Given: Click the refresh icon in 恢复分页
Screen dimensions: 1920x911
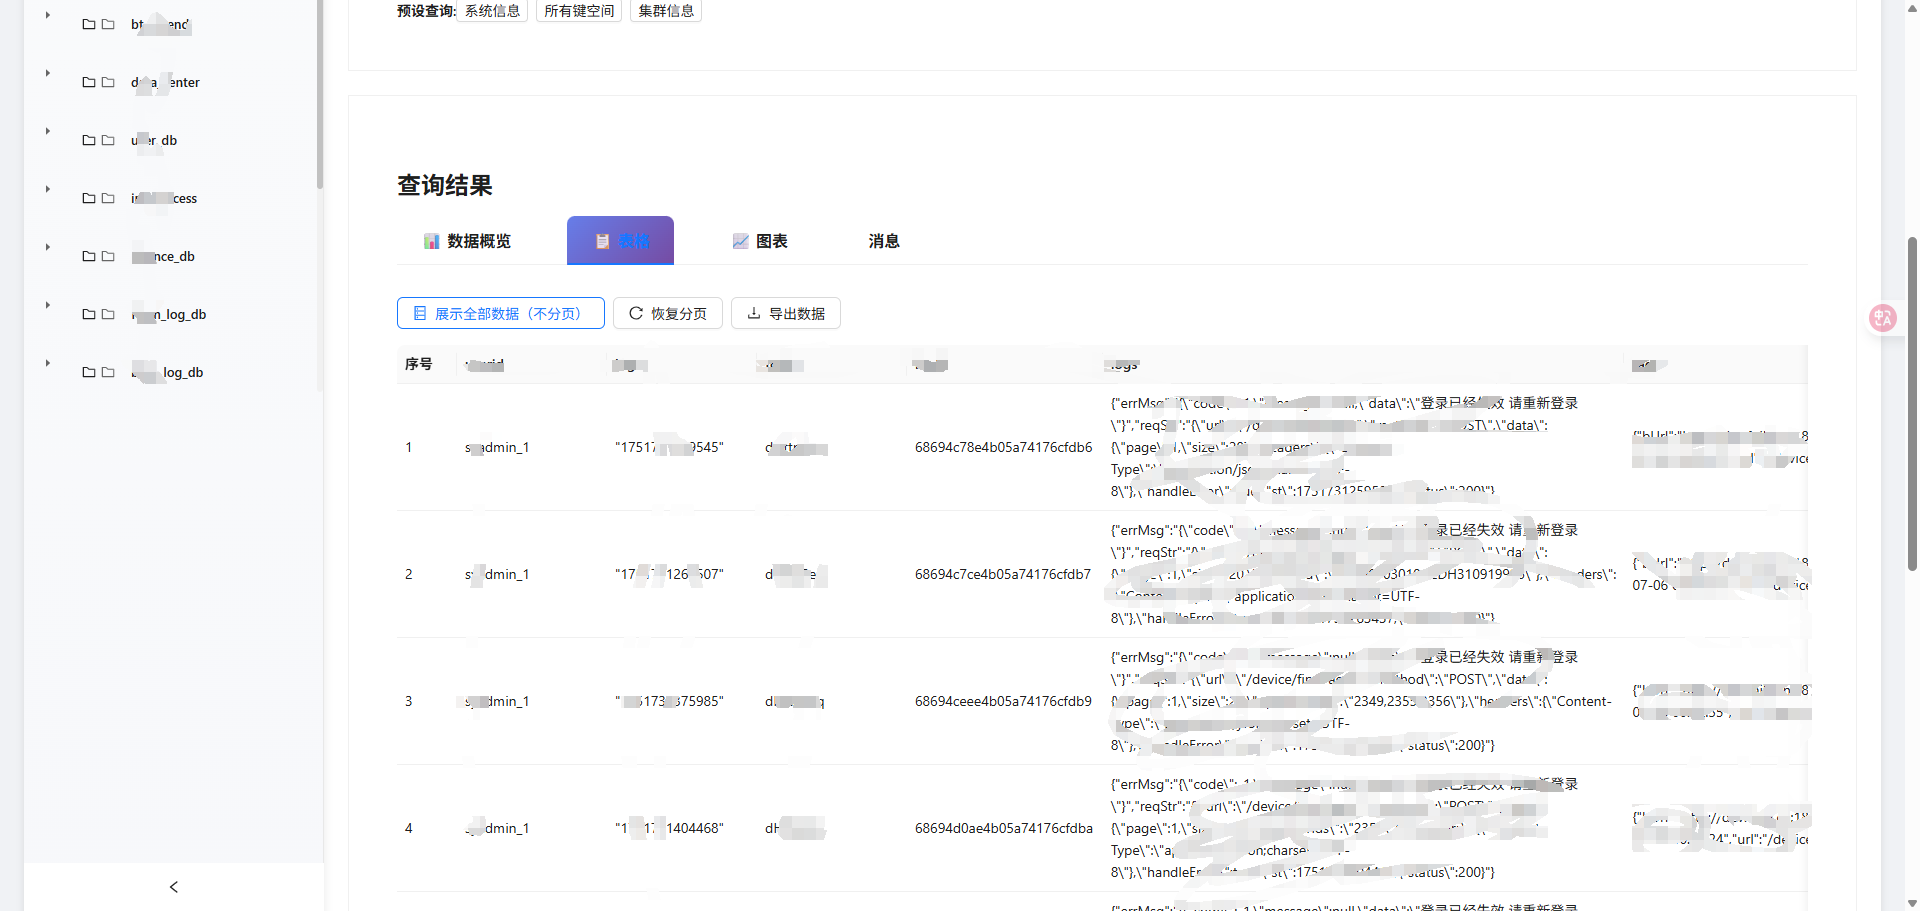Looking at the screenshot, I should point(635,313).
